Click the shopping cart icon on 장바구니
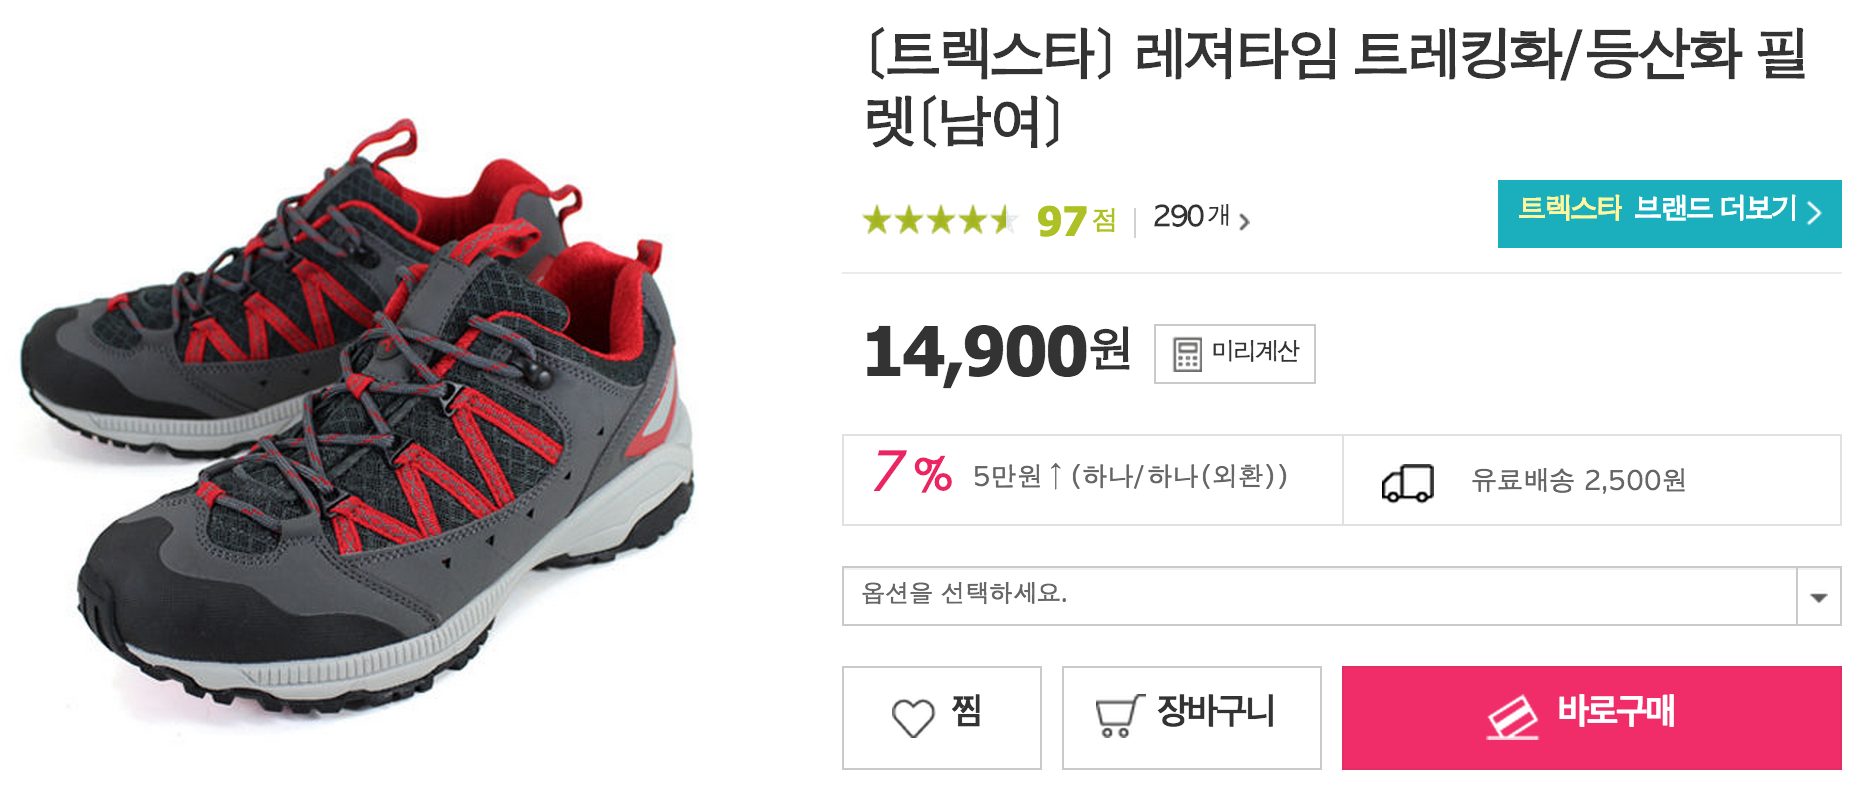The width and height of the screenshot is (1850, 786). [x=1119, y=716]
